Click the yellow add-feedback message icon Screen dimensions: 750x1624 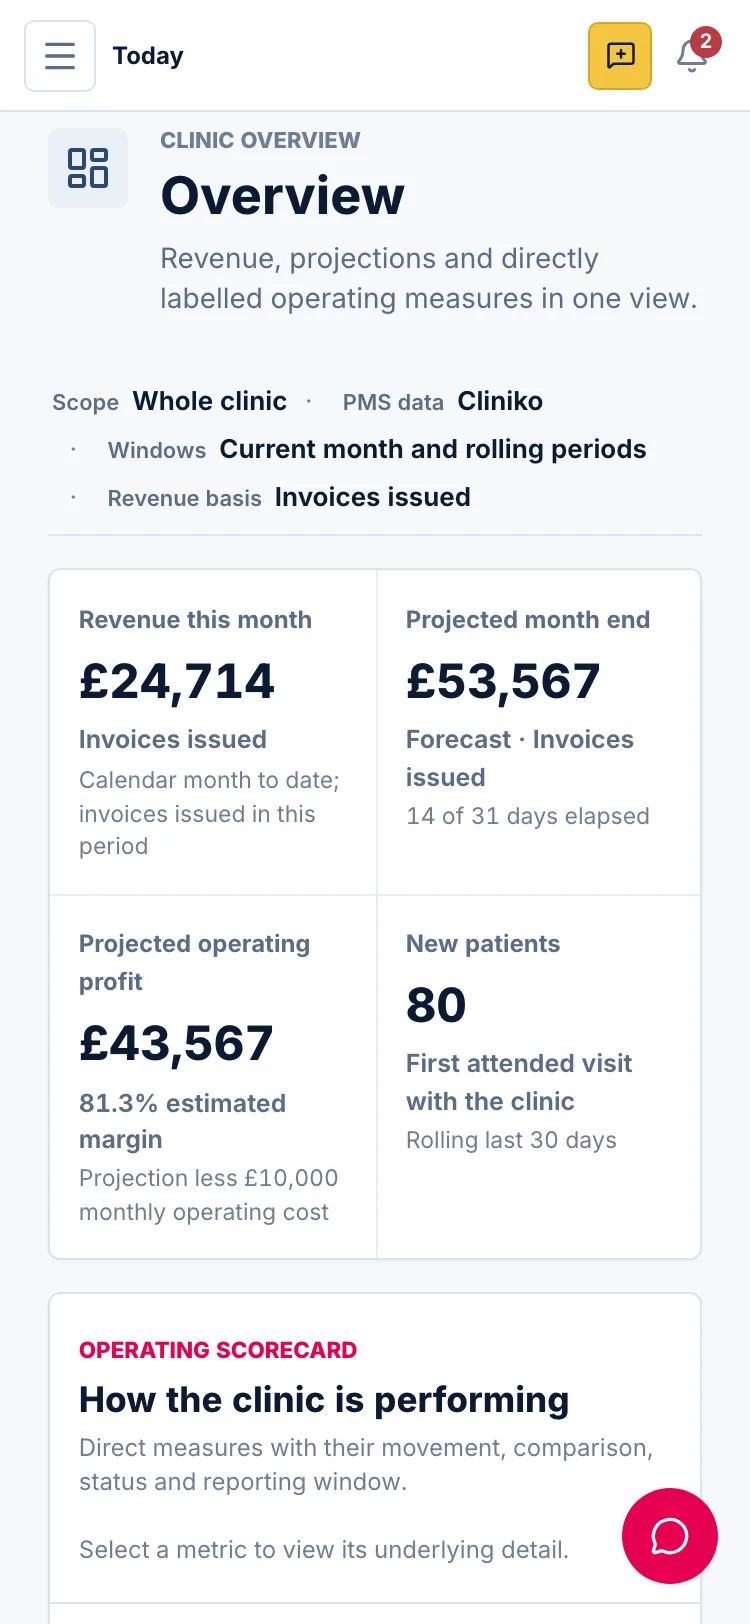click(x=620, y=56)
